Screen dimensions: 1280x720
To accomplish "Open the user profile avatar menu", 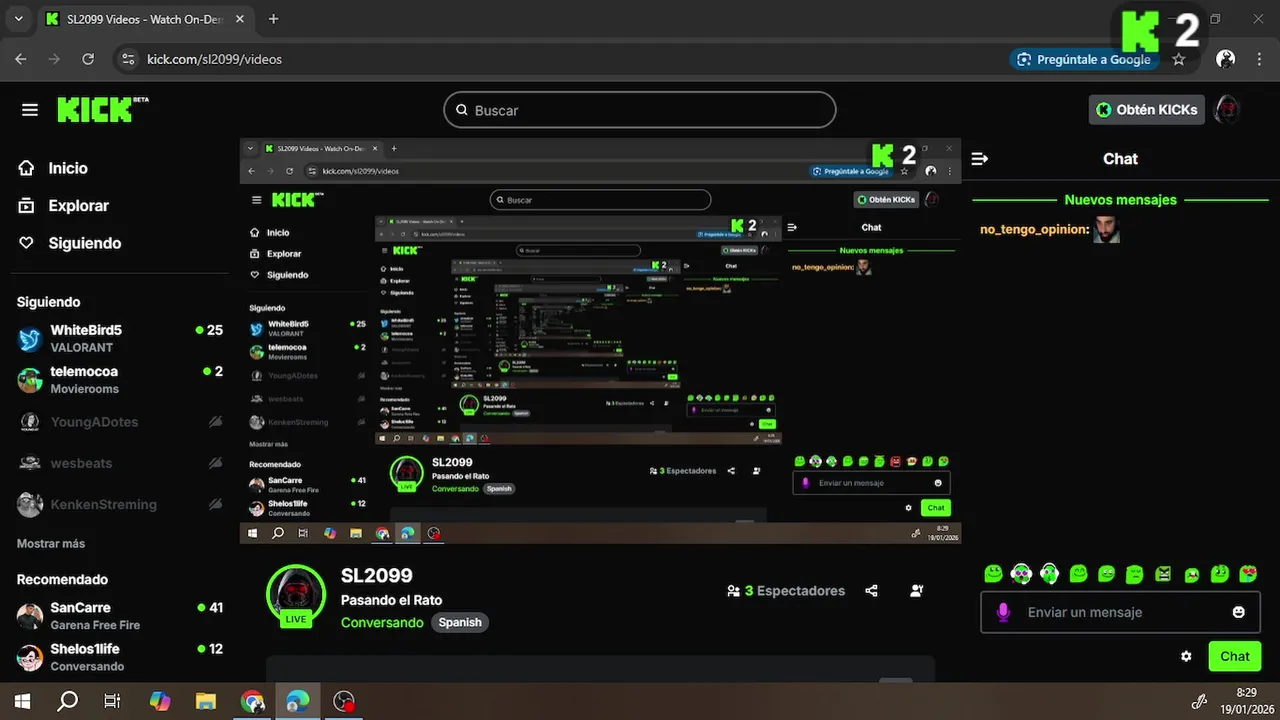I will click(x=1227, y=110).
